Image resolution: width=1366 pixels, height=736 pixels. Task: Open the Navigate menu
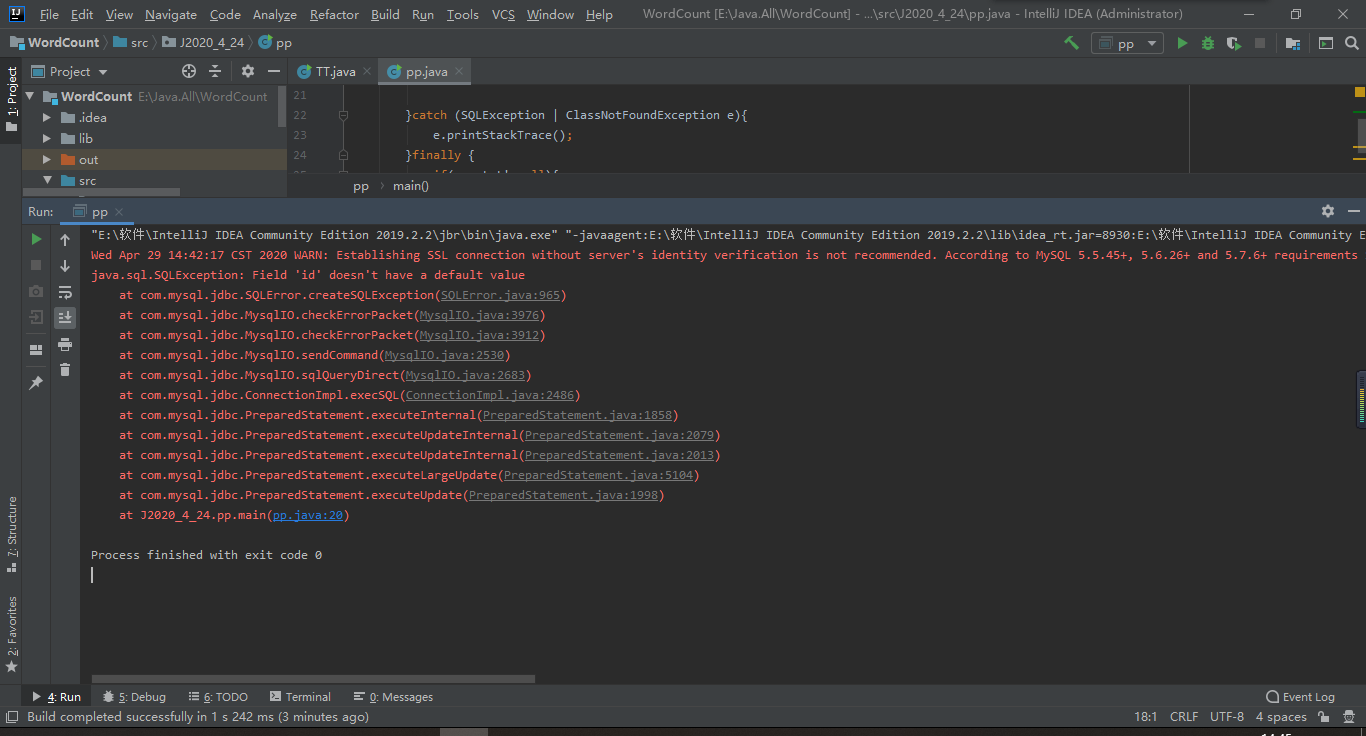tap(171, 14)
